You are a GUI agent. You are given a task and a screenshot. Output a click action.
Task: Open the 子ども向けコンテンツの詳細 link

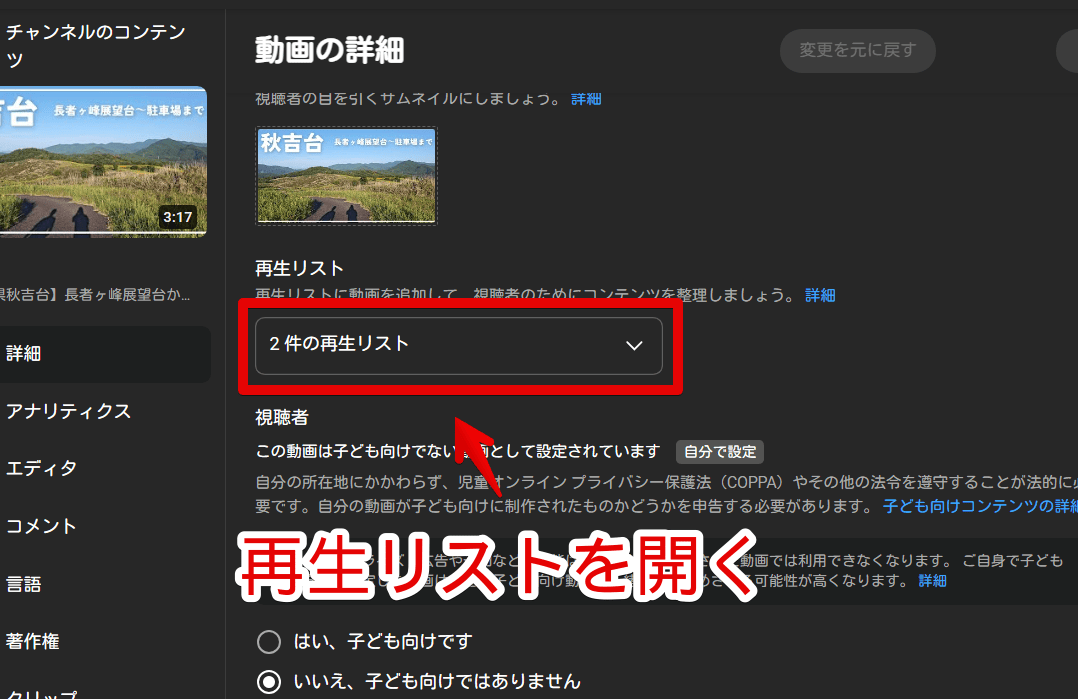979,506
